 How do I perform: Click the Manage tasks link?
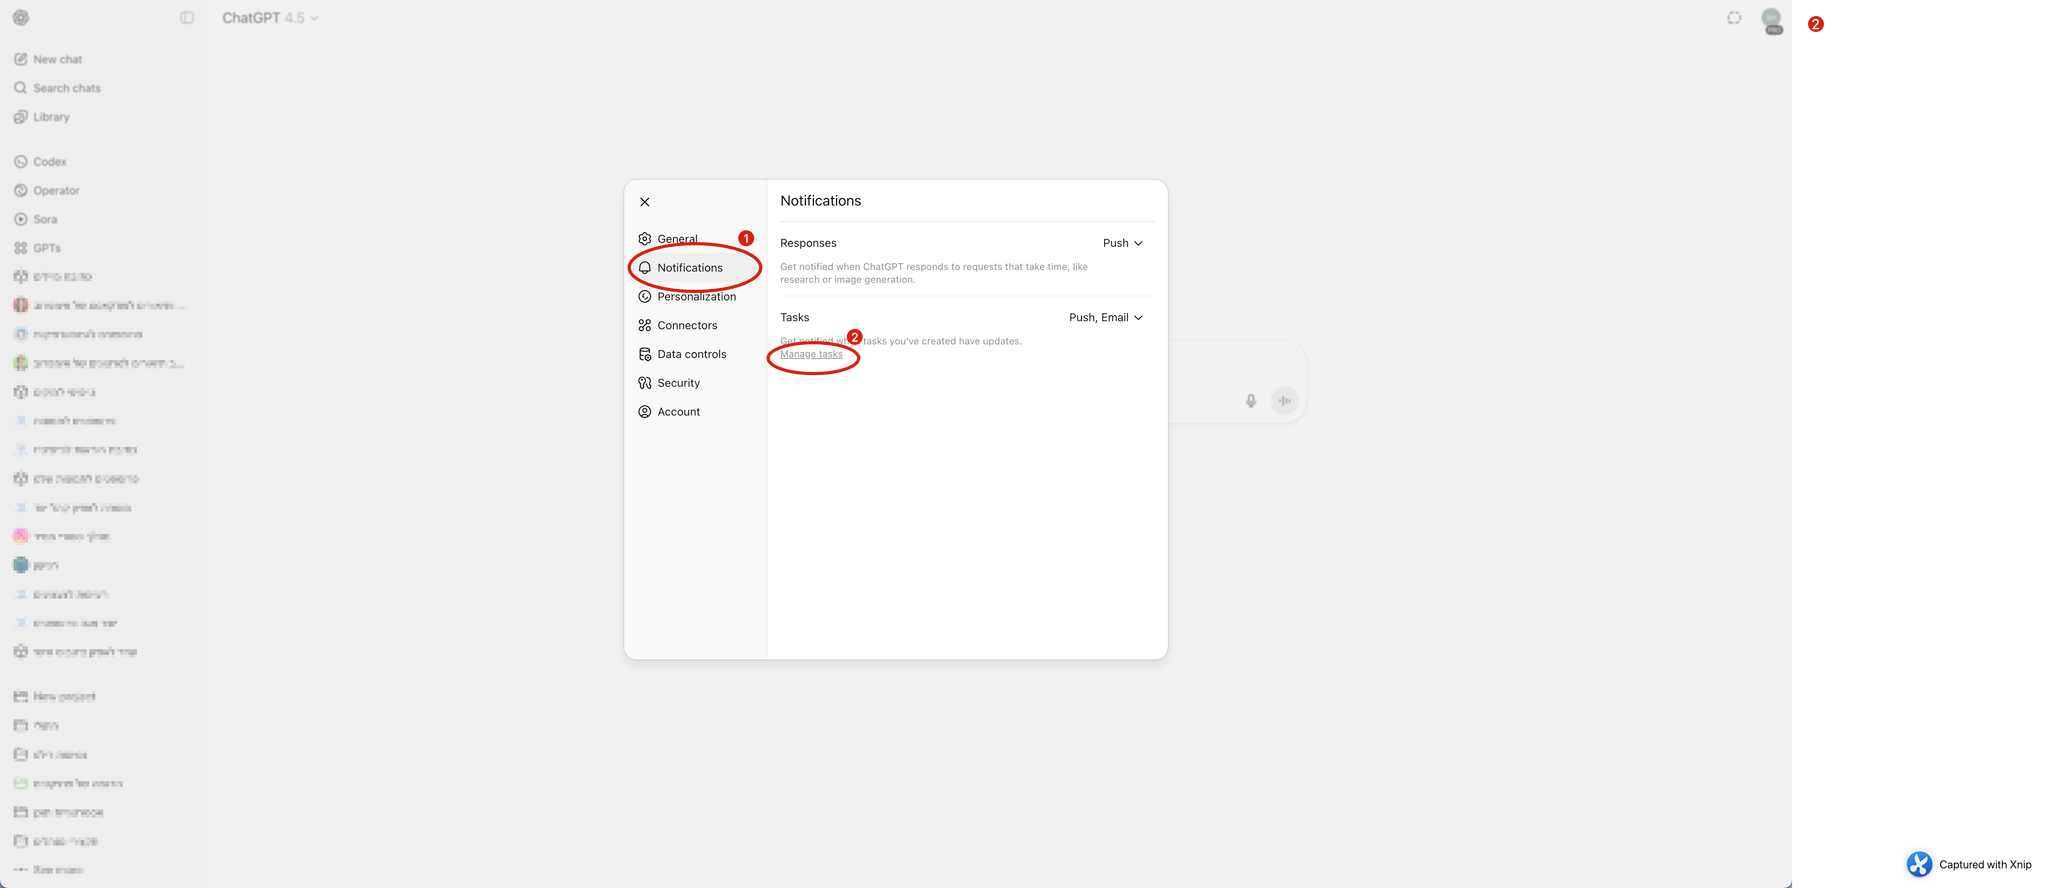coord(811,354)
